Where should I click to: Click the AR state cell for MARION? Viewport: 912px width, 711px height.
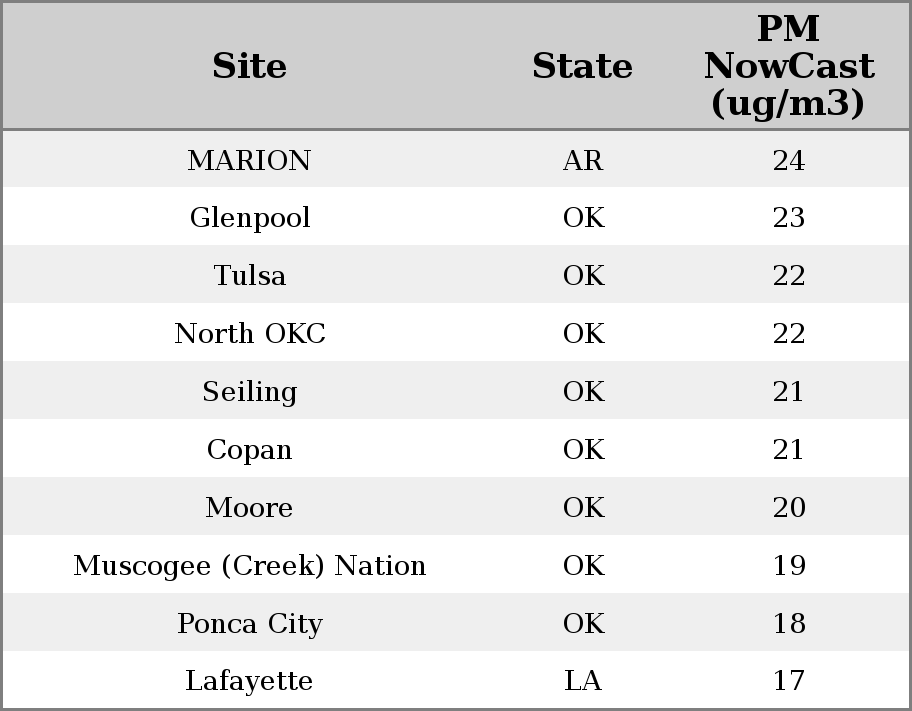[583, 160]
